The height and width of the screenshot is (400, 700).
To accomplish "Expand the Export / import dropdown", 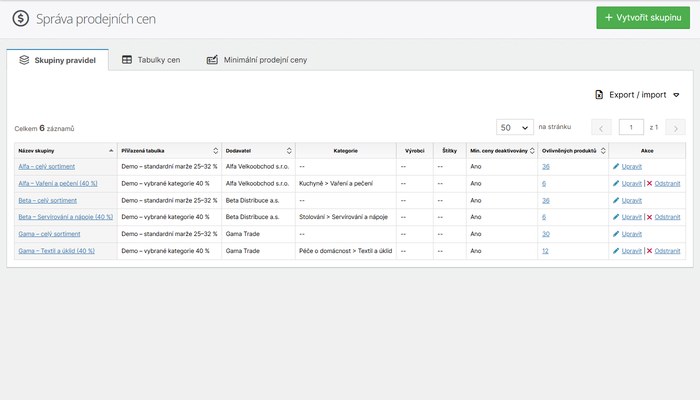I will click(638, 95).
